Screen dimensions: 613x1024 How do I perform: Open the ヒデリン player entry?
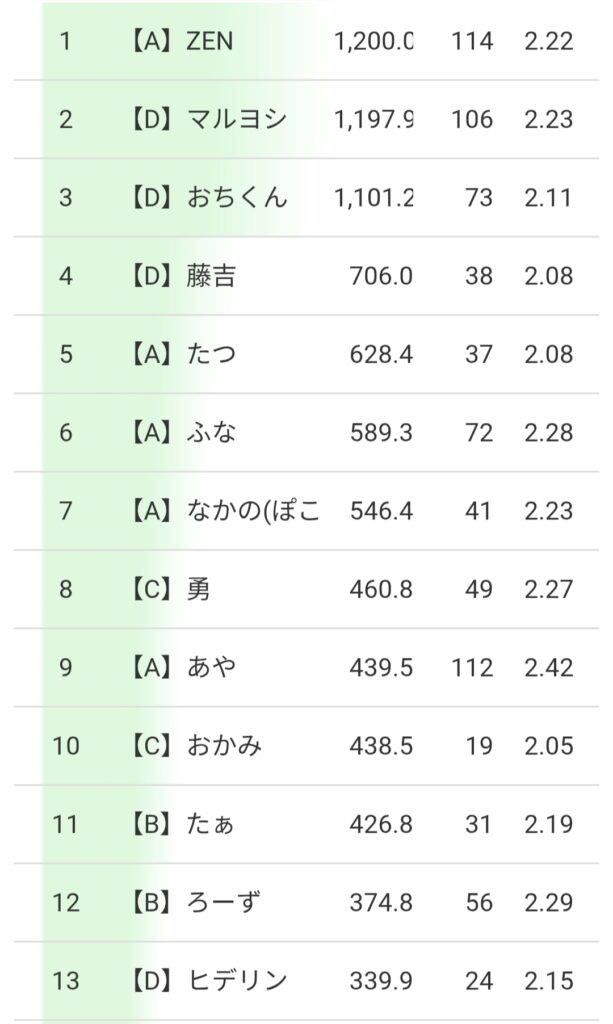tap(237, 981)
